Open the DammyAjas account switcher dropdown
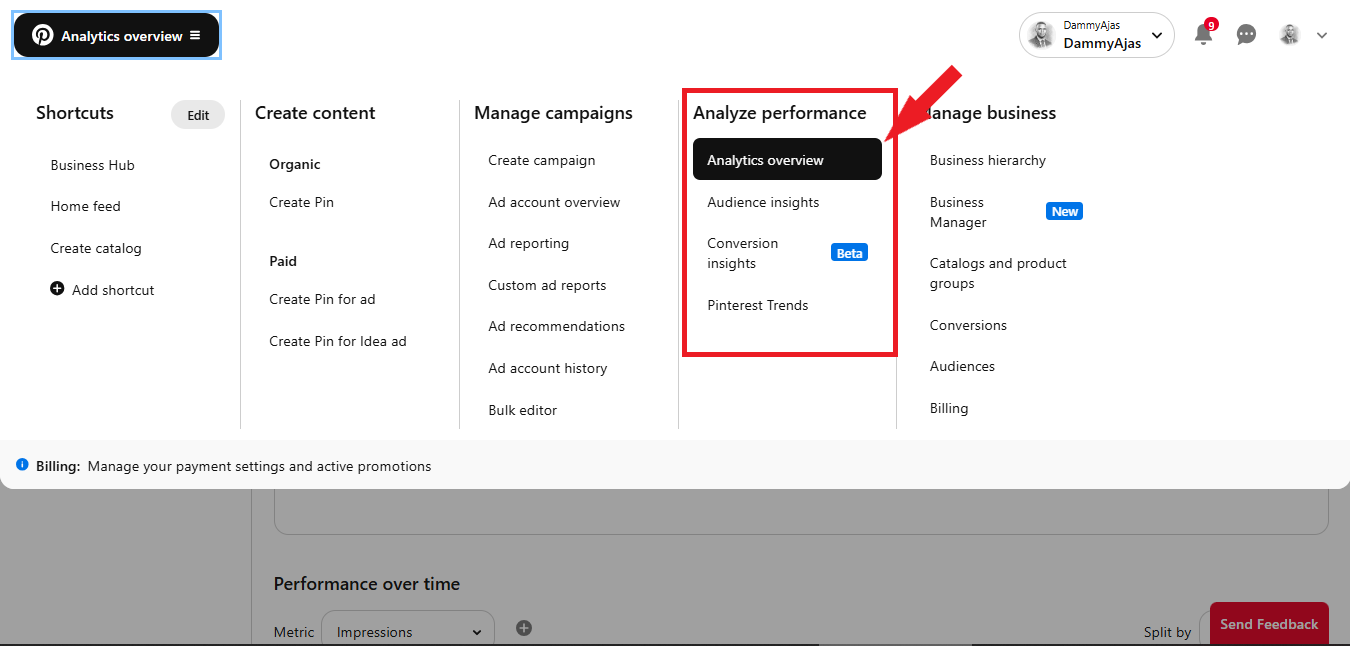1350x646 pixels. (x=1097, y=35)
